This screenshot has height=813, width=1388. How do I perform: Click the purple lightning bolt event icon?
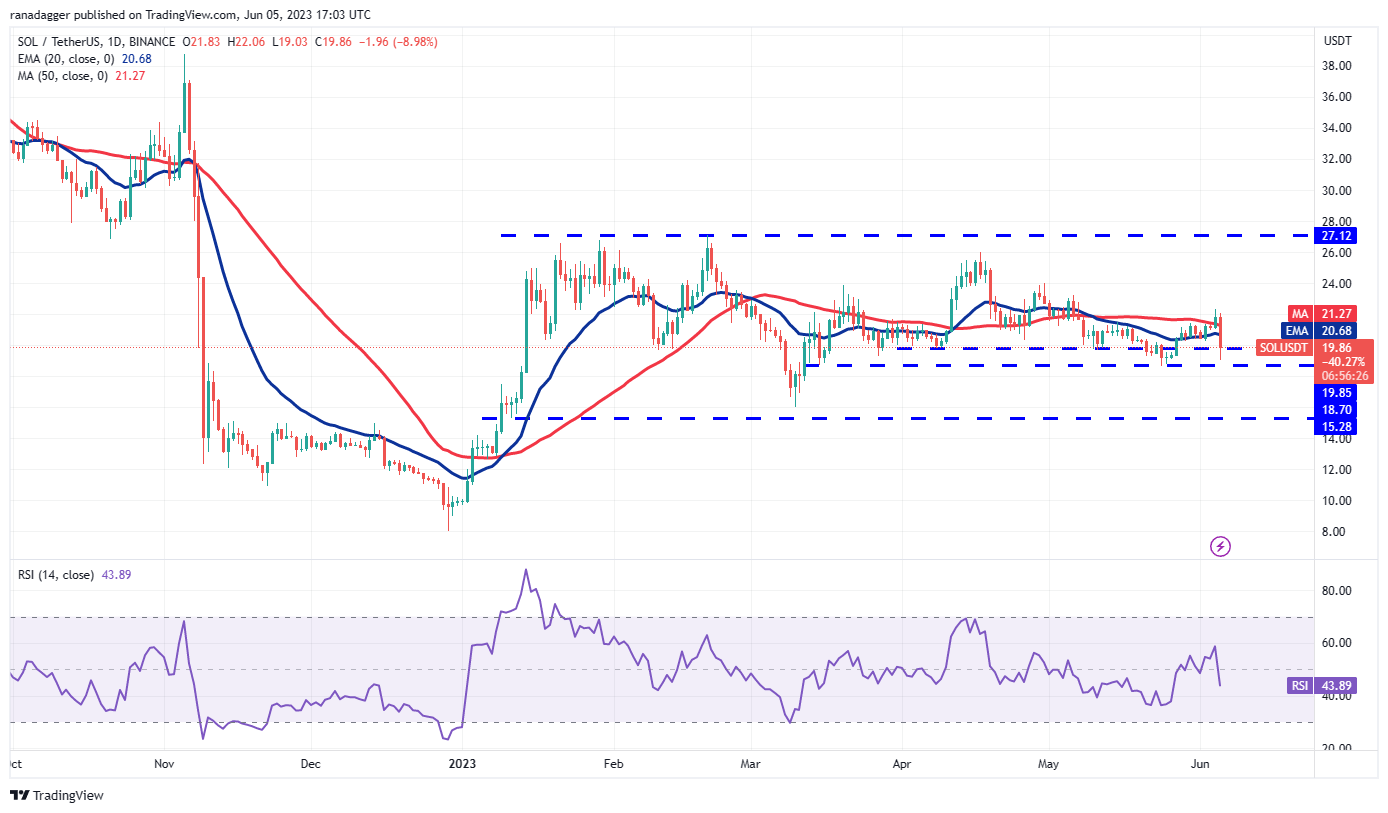click(x=1220, y=546)
